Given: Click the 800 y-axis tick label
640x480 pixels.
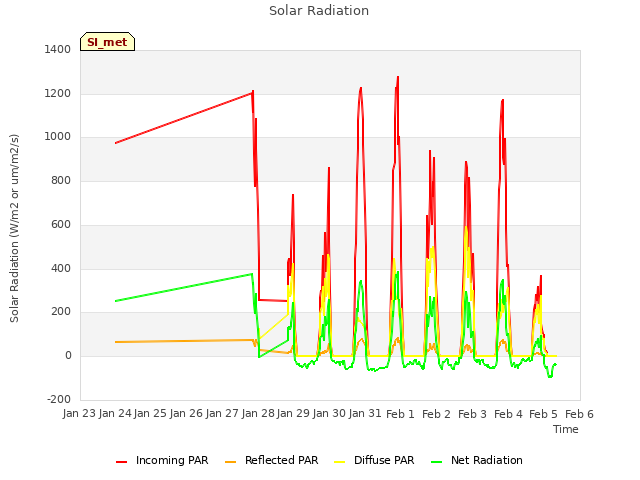Looking at the screenshot, I should point(61,180).
